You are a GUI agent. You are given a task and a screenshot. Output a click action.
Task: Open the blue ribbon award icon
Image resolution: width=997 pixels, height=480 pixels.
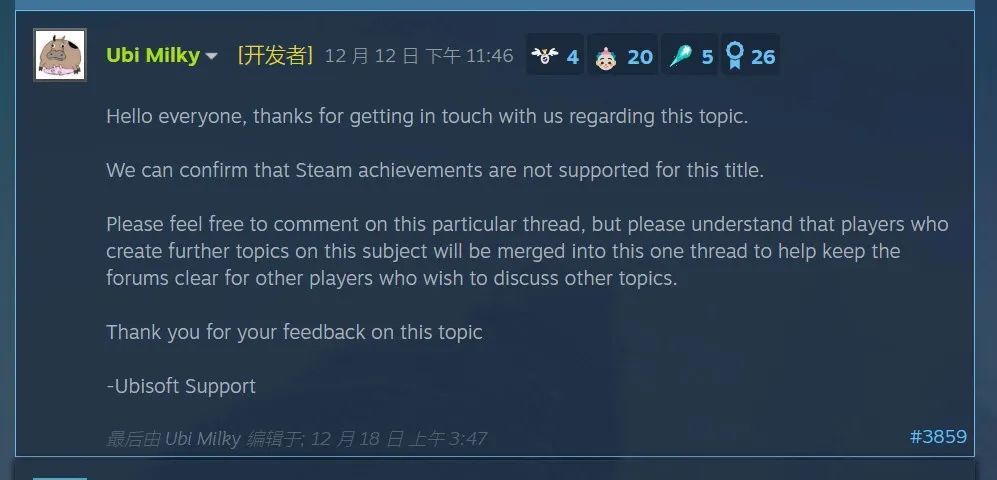click(735, 56)
